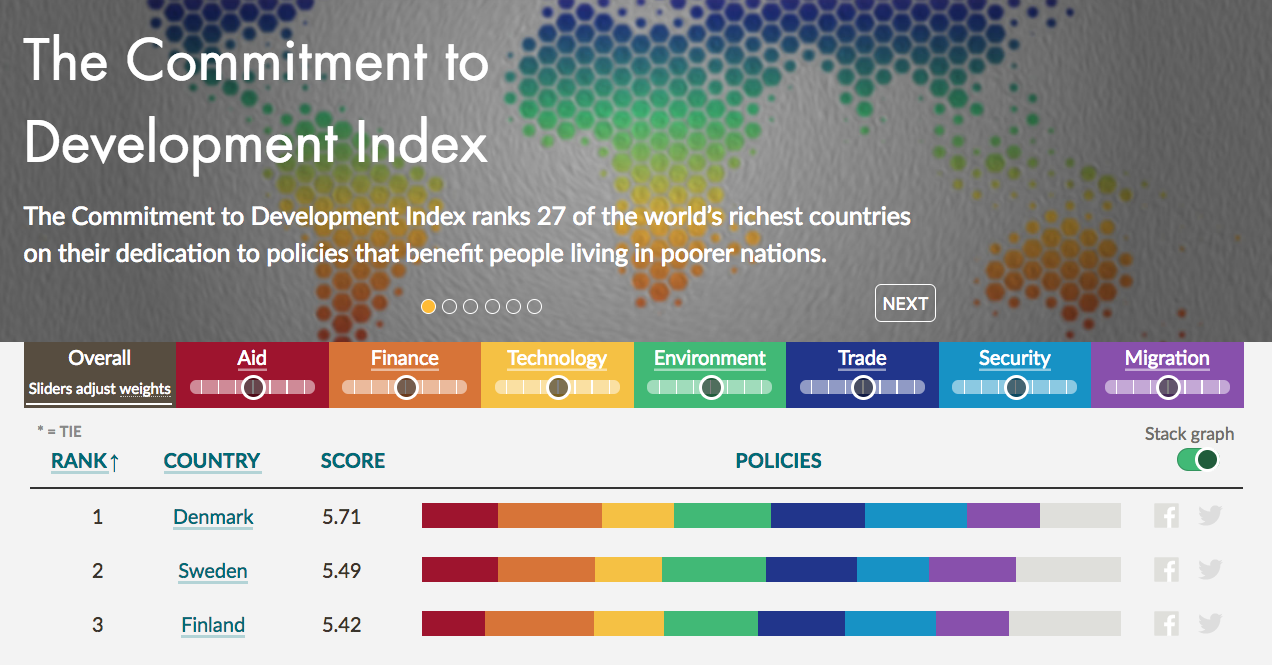The width and height of the screenshot is (1272, 665).
Task: Switch to the Migration category
Action: coord(1167,358)
